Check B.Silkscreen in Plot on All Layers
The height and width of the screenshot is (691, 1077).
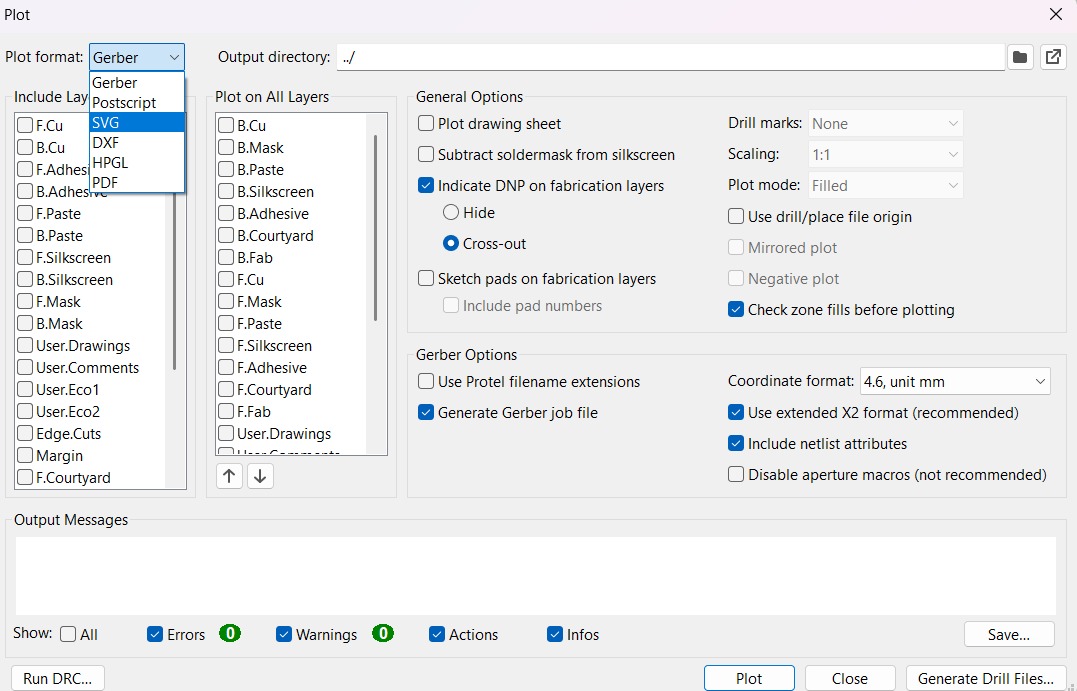point(226,192)
